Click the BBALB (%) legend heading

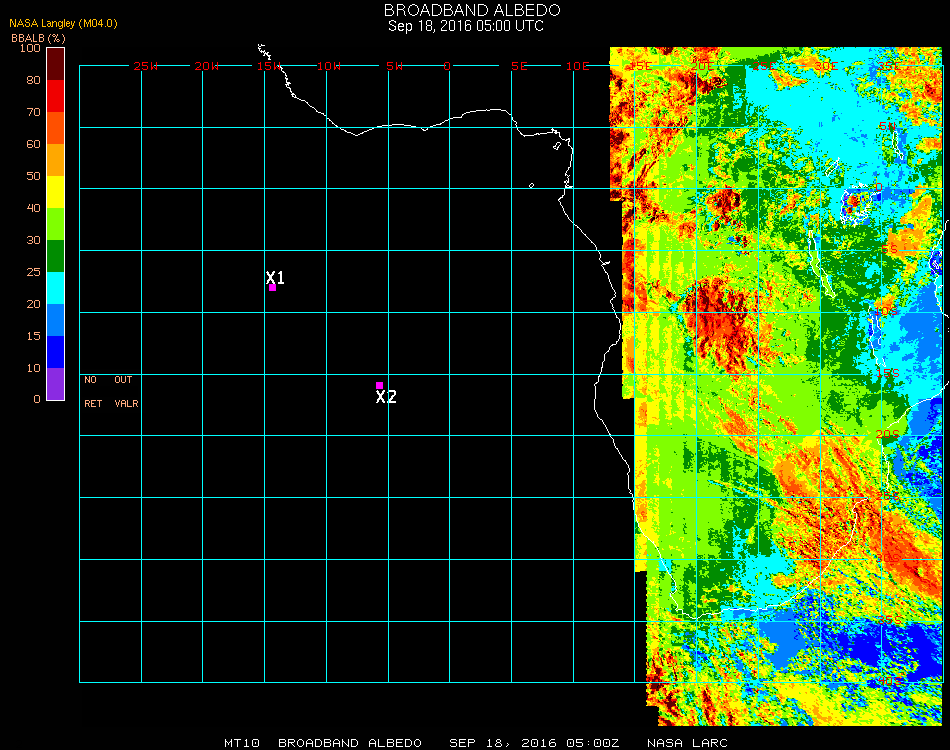(x=38, y=38)
